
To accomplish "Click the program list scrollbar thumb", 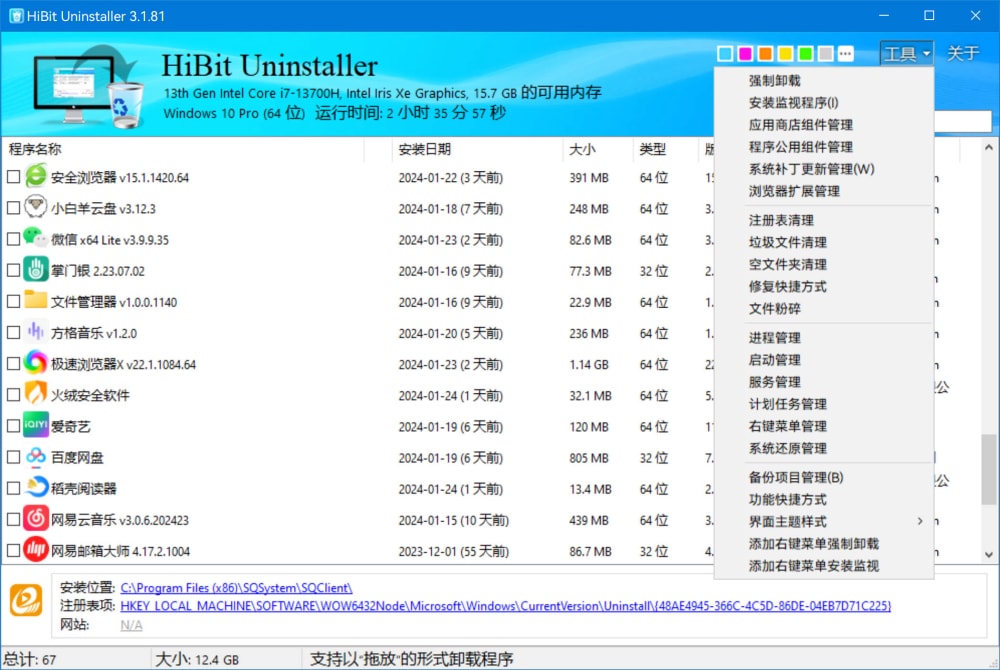I will 989,469.
